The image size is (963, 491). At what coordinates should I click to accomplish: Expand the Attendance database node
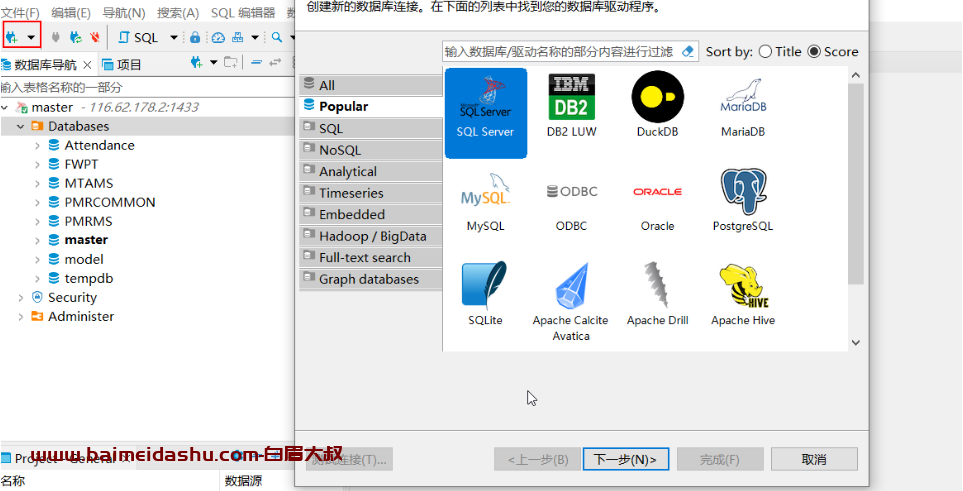tap(38, 146)
